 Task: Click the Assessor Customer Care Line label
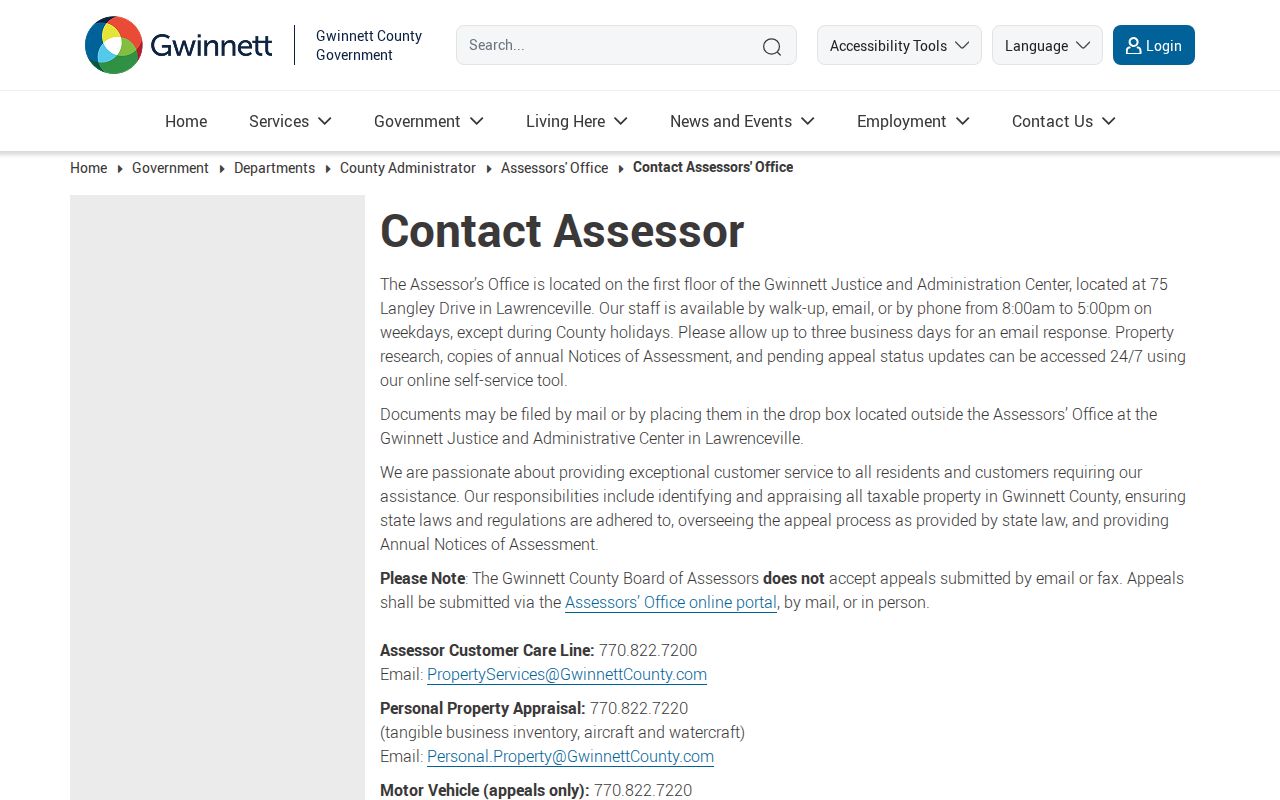[487, 650]
